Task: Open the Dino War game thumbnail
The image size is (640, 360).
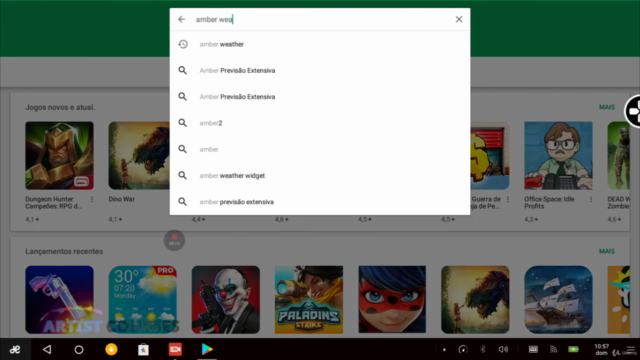Action: 139,156
